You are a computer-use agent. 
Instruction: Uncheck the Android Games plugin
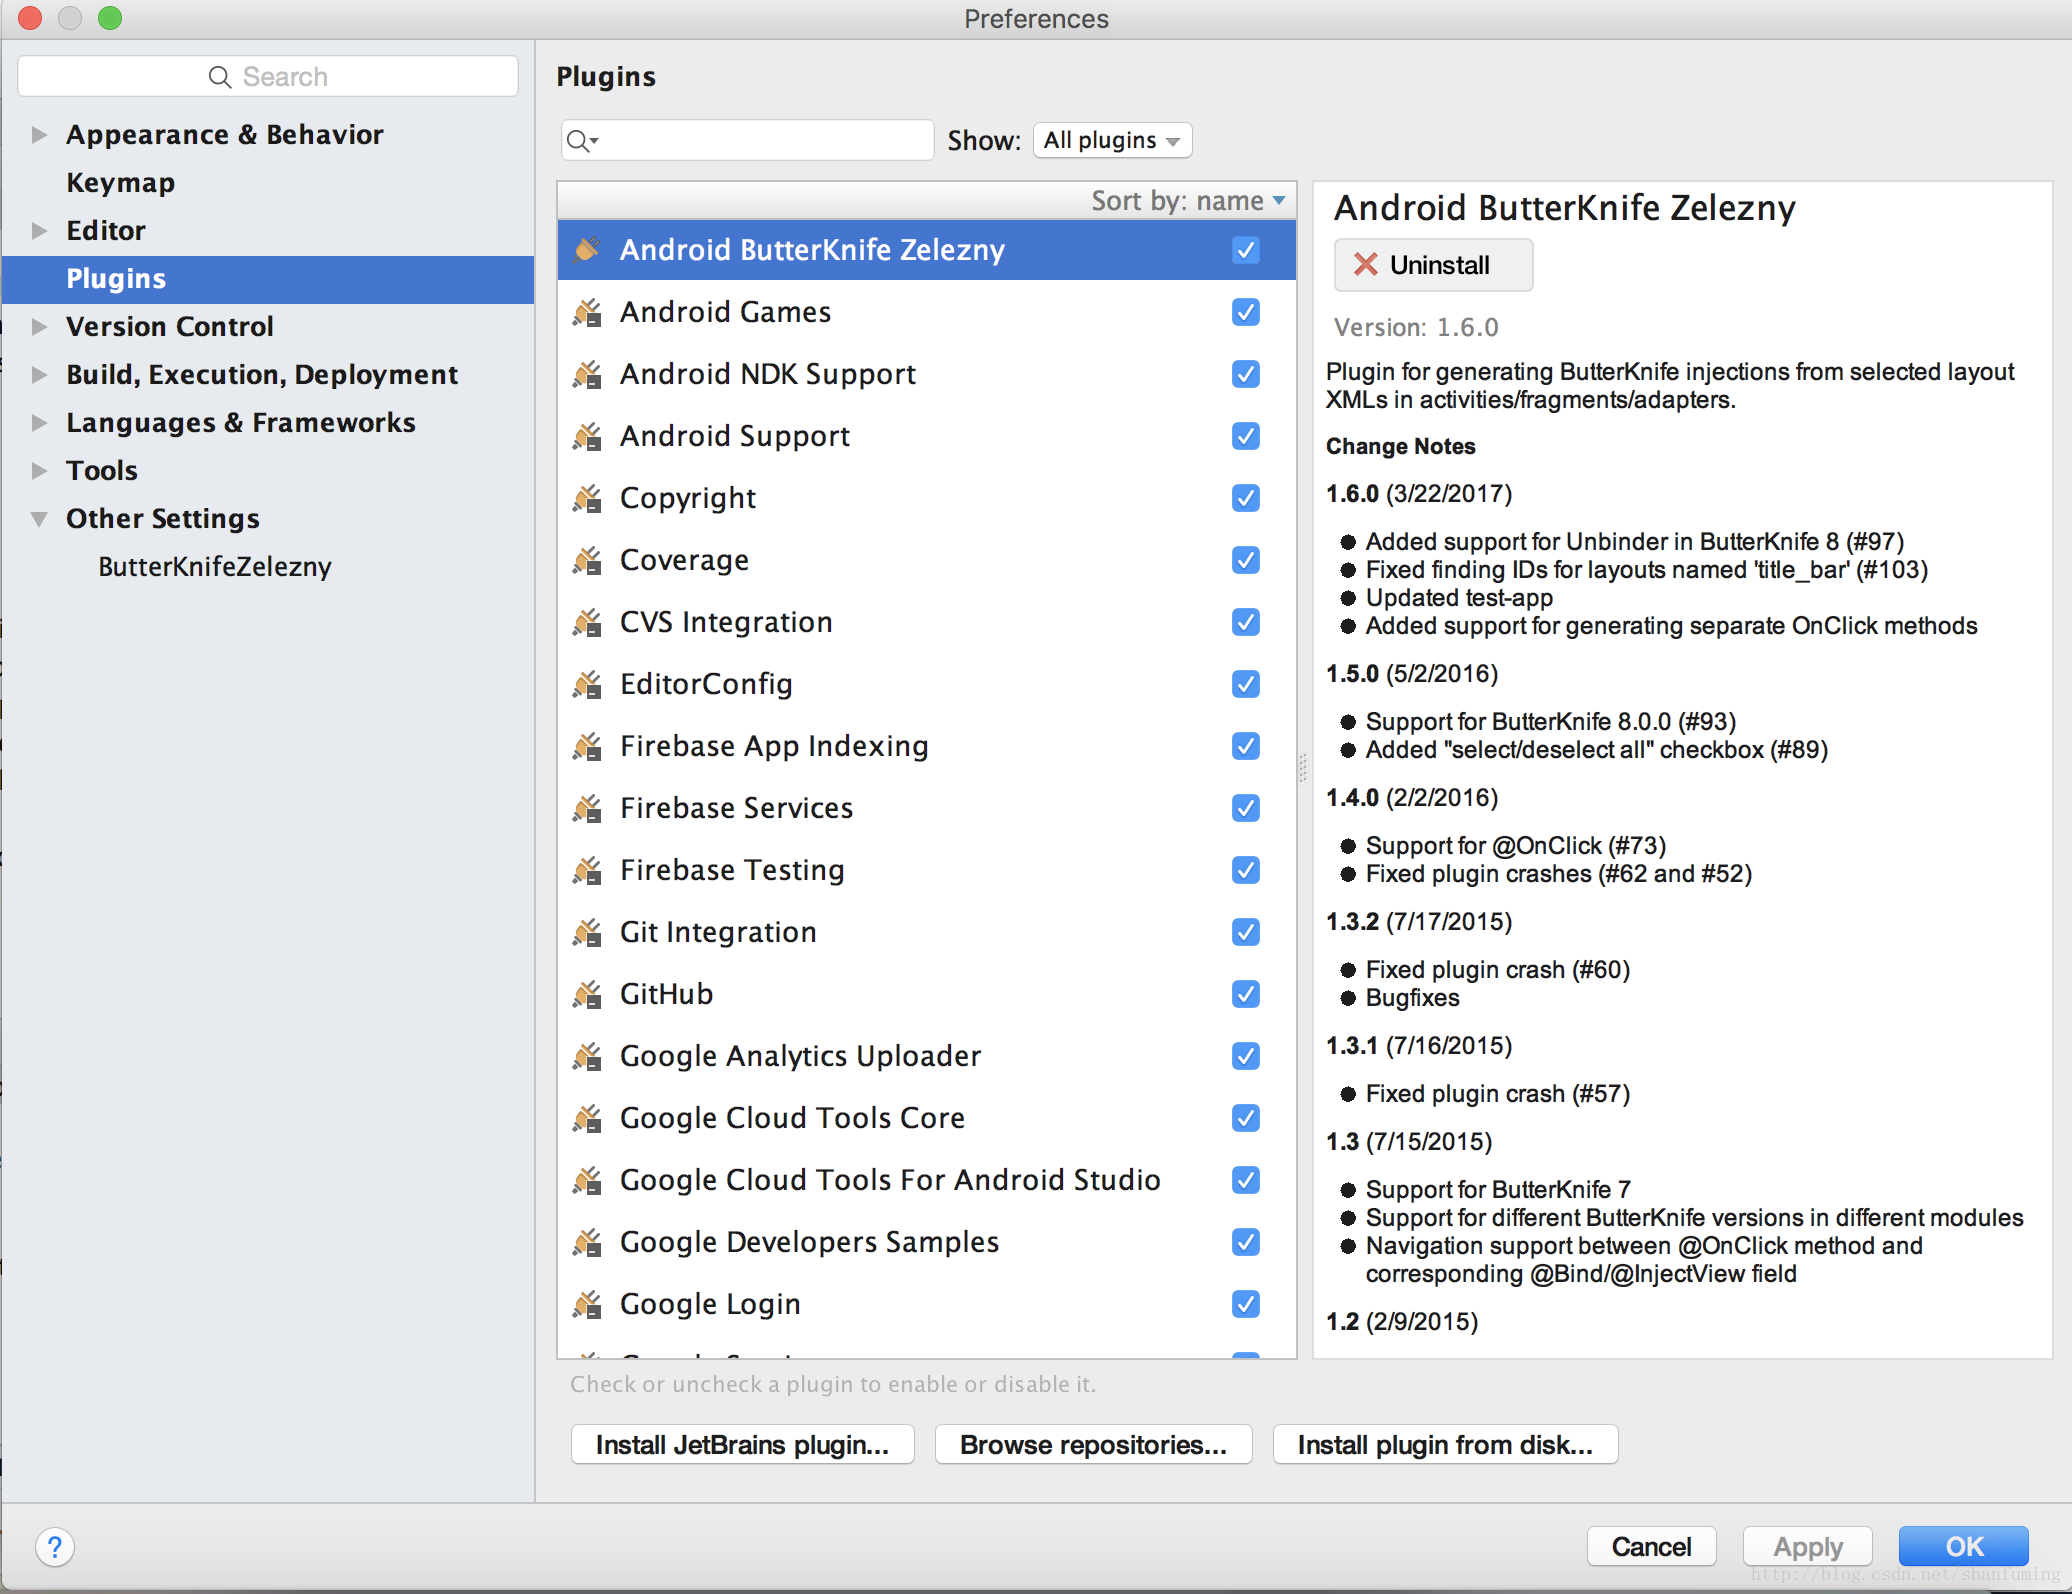1246,312
